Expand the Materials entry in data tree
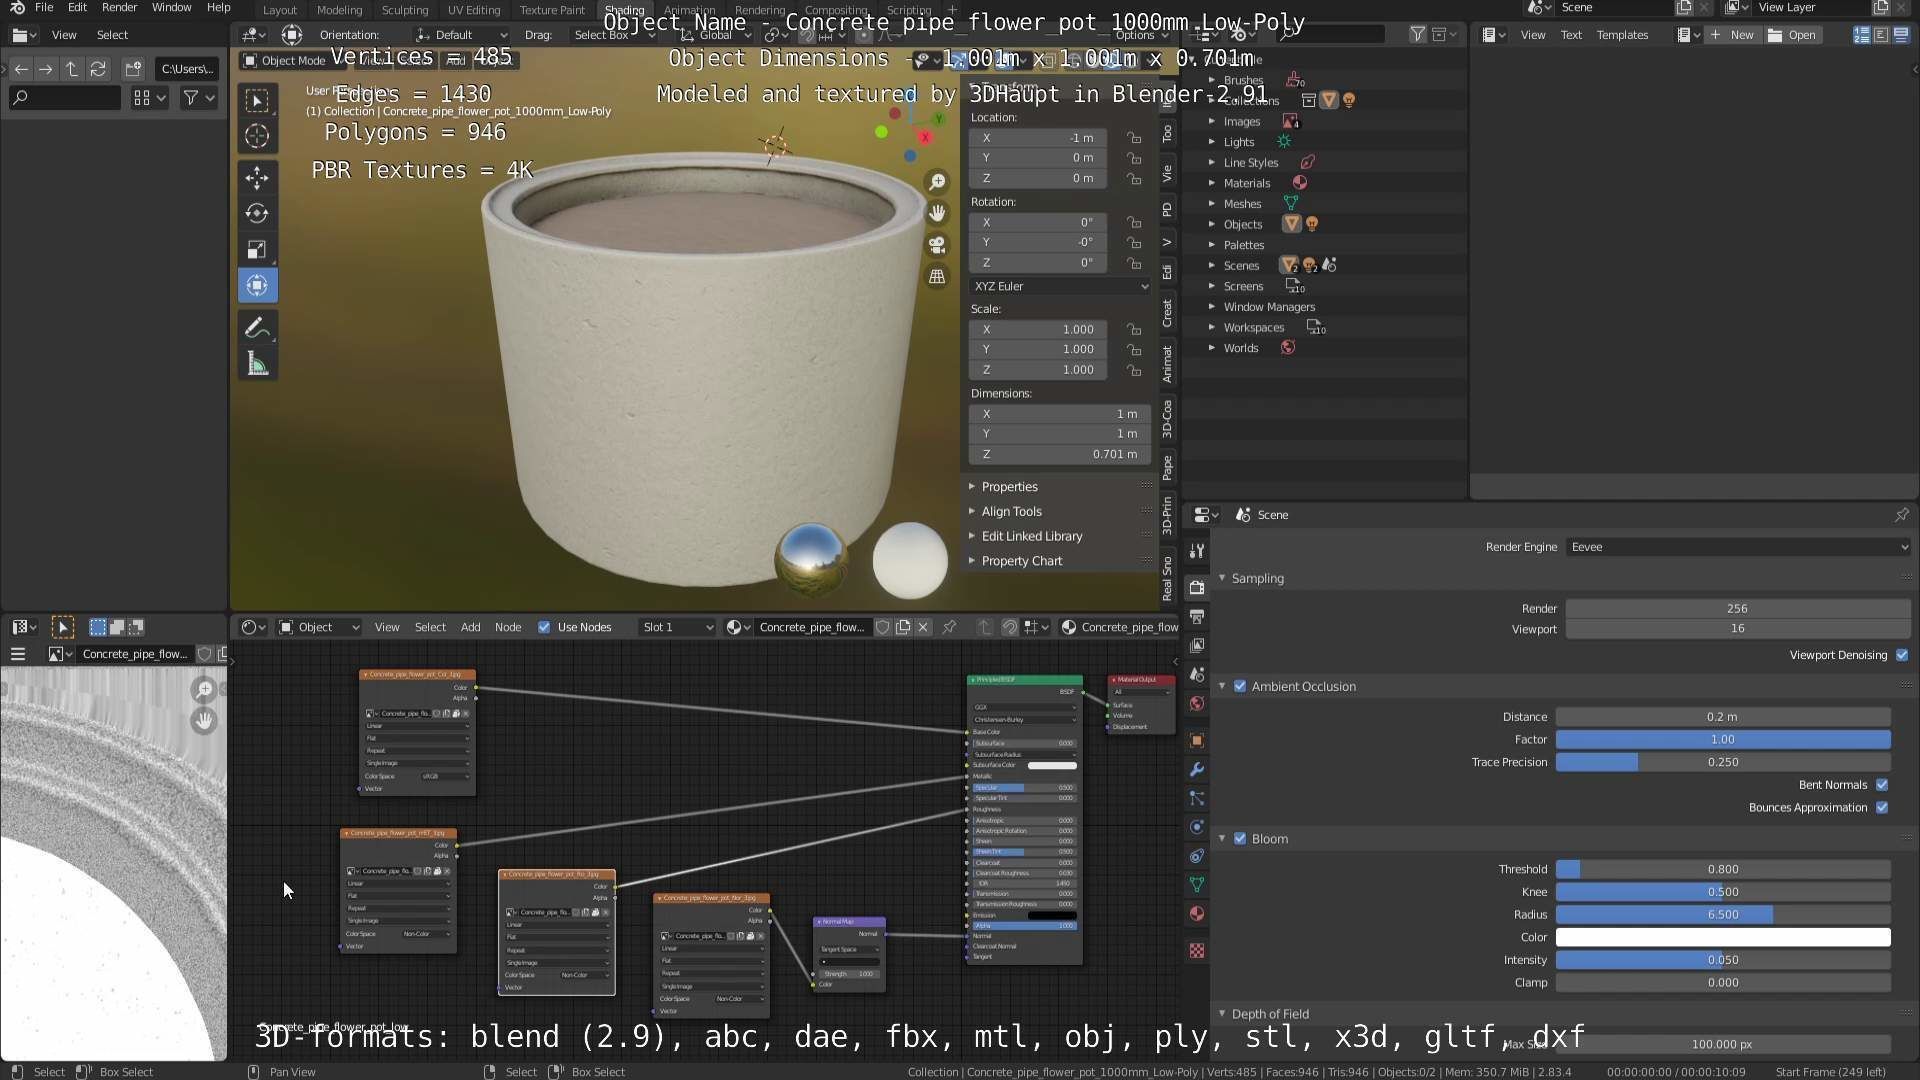The width and height of the screenshot is (1920, 1080). click(x=1212, y=183)
